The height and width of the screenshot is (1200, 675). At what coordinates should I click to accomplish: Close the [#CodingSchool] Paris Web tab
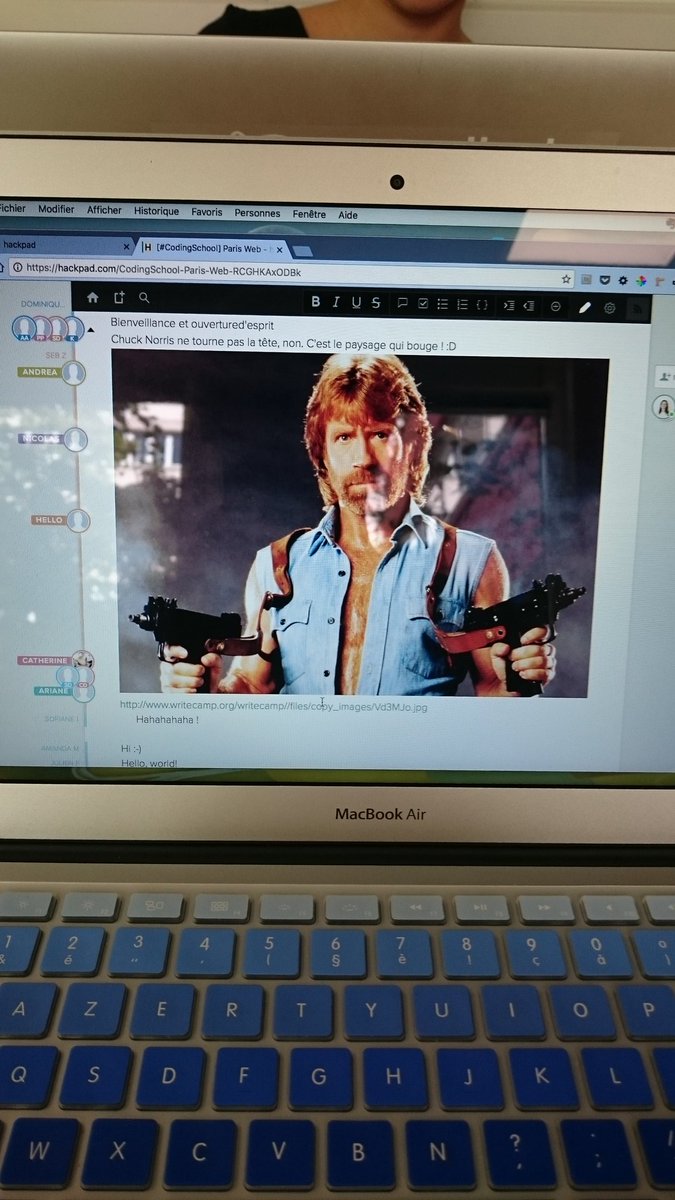point(280,249)
